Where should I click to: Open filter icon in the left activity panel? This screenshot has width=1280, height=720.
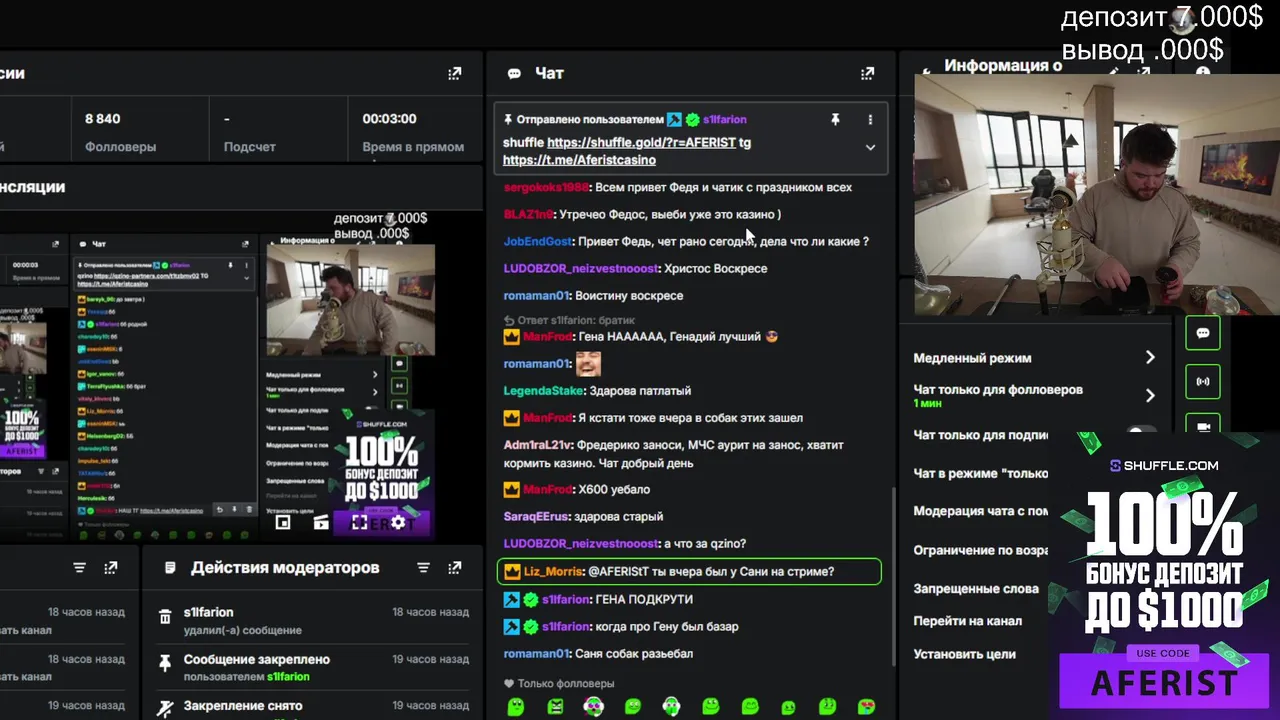coord(79,568)
